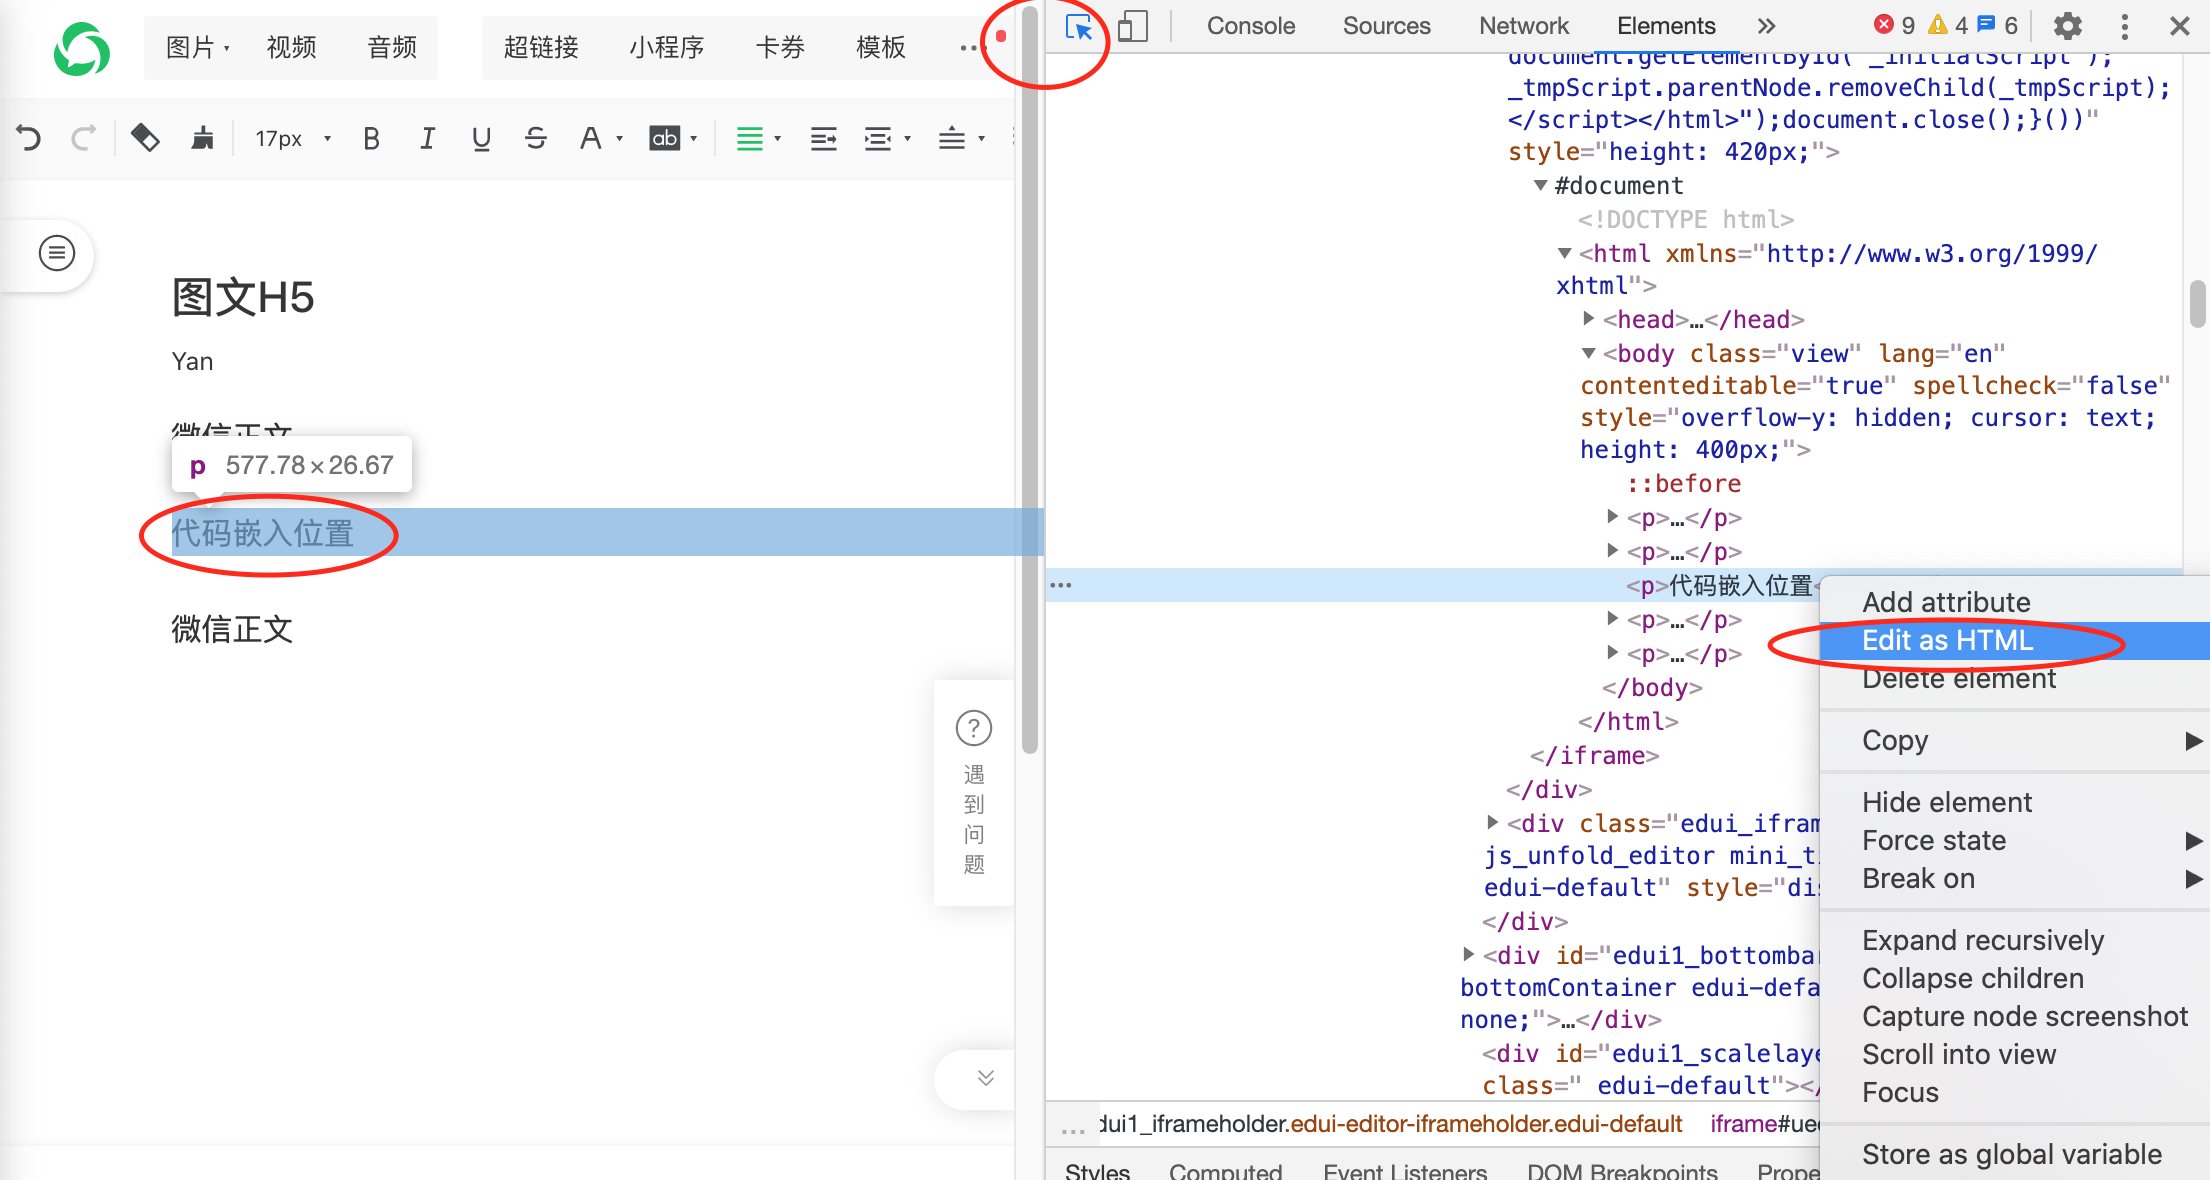
Task: Click the 模板 template button
Action: [880, 47]
